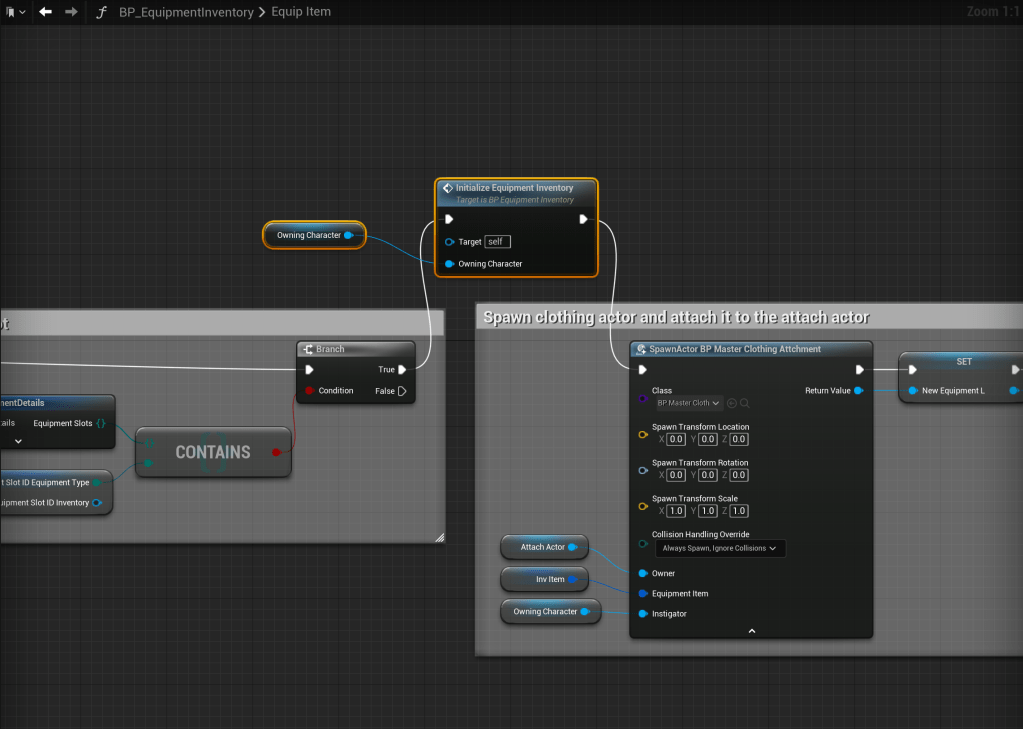Click the Return Value pin on SpawnActor
The image size is (1023, 729).
(858, 391)
